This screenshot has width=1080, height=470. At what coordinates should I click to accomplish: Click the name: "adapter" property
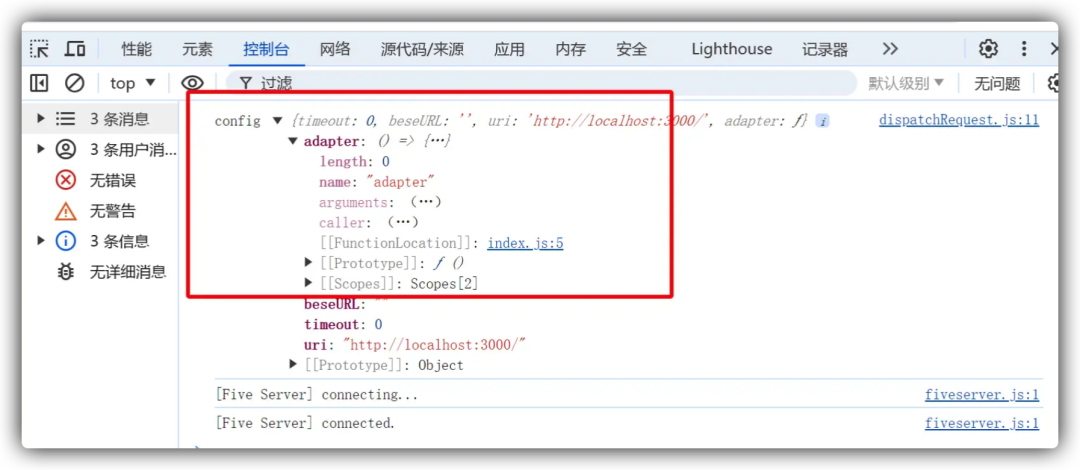click(x=377, y=182)
